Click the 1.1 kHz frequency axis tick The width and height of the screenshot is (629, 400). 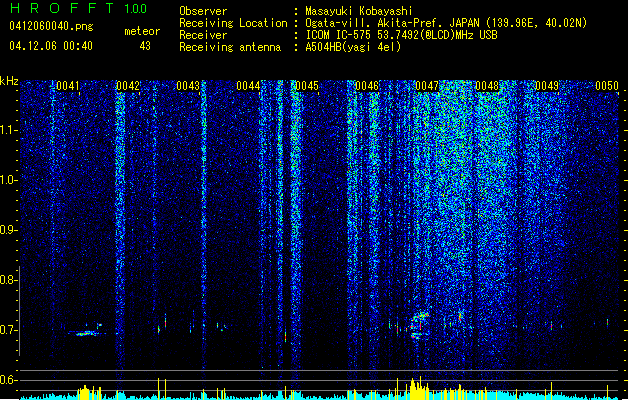9,130
